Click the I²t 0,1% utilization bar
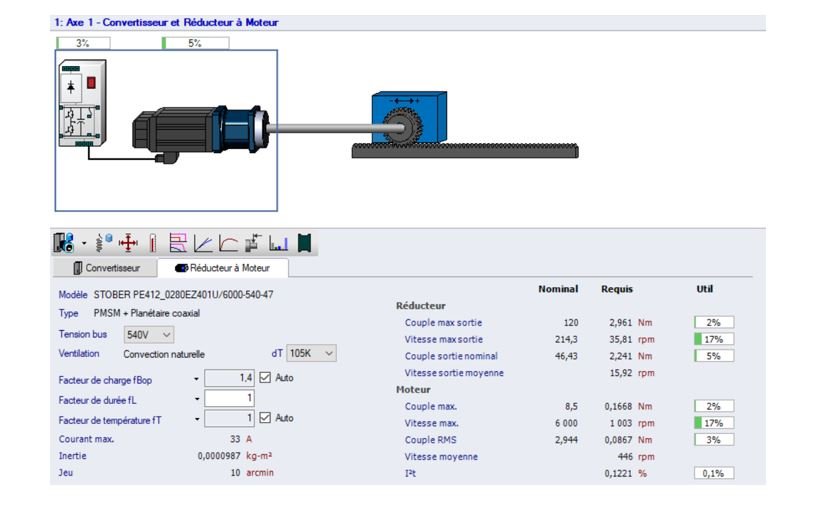839x516 pixels. 714,473
